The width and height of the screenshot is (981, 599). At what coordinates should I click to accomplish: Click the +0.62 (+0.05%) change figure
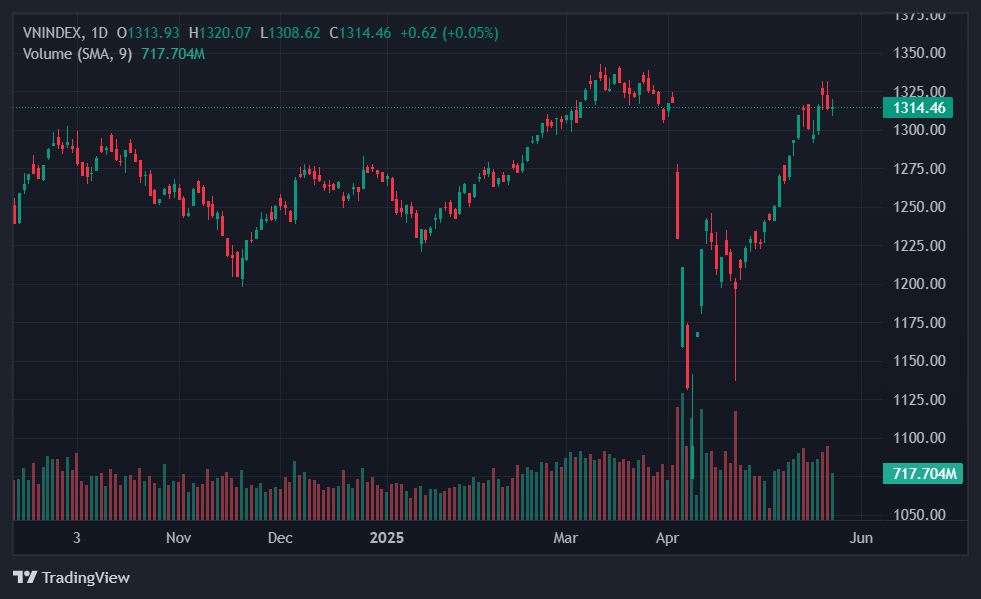[x=449, y=33]
